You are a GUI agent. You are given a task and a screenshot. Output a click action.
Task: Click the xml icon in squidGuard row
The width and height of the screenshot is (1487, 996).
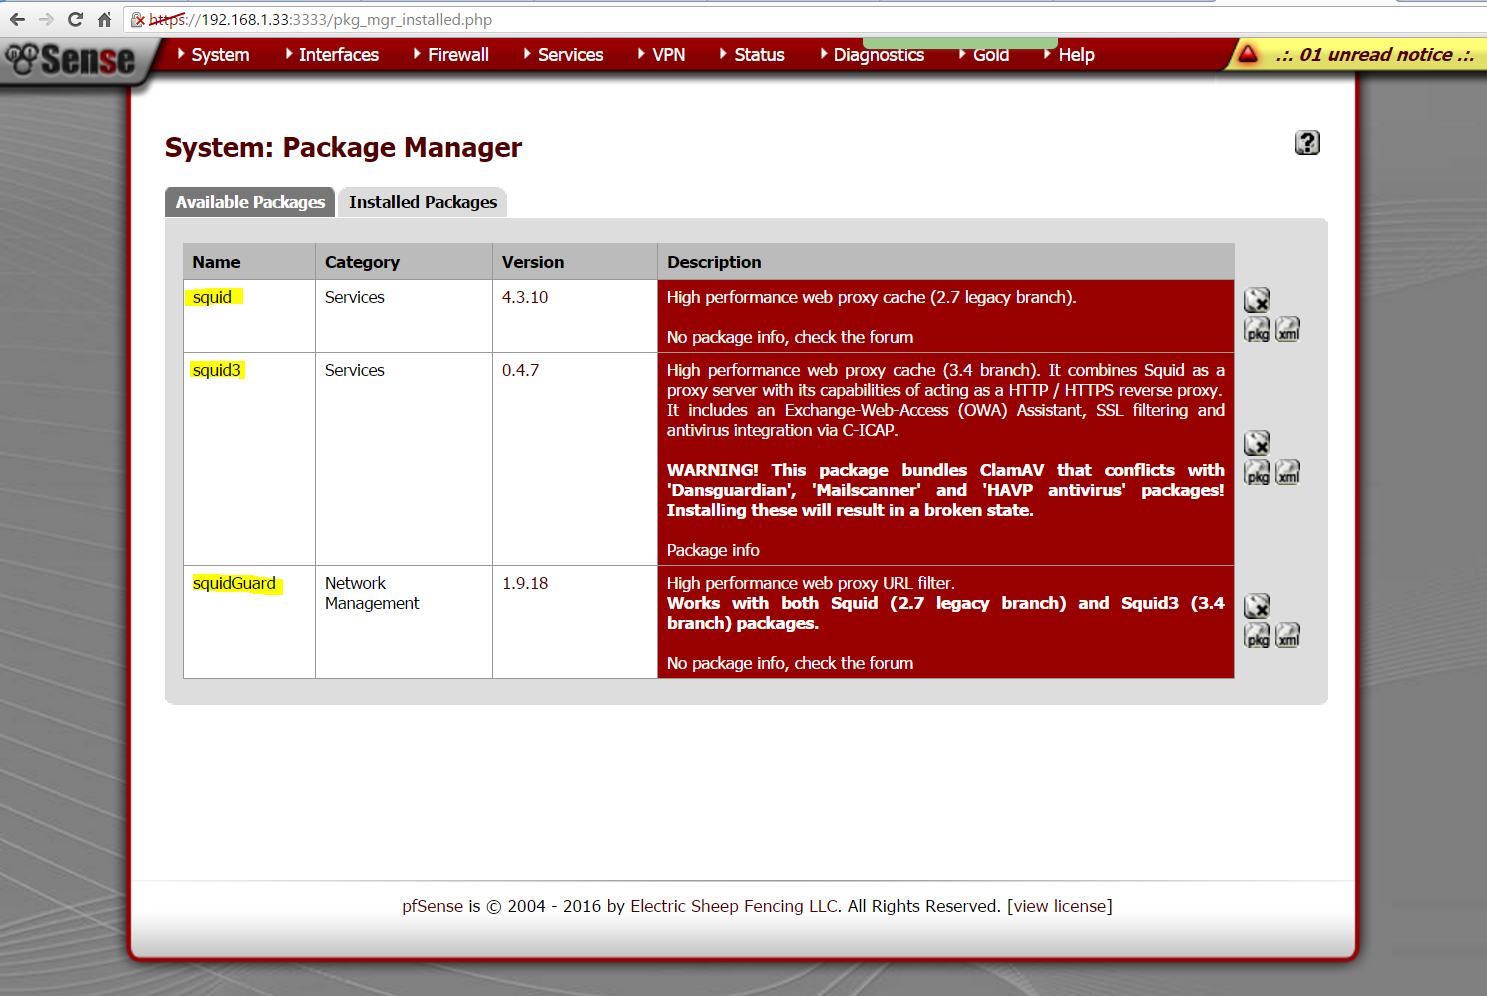(1288, 635)
